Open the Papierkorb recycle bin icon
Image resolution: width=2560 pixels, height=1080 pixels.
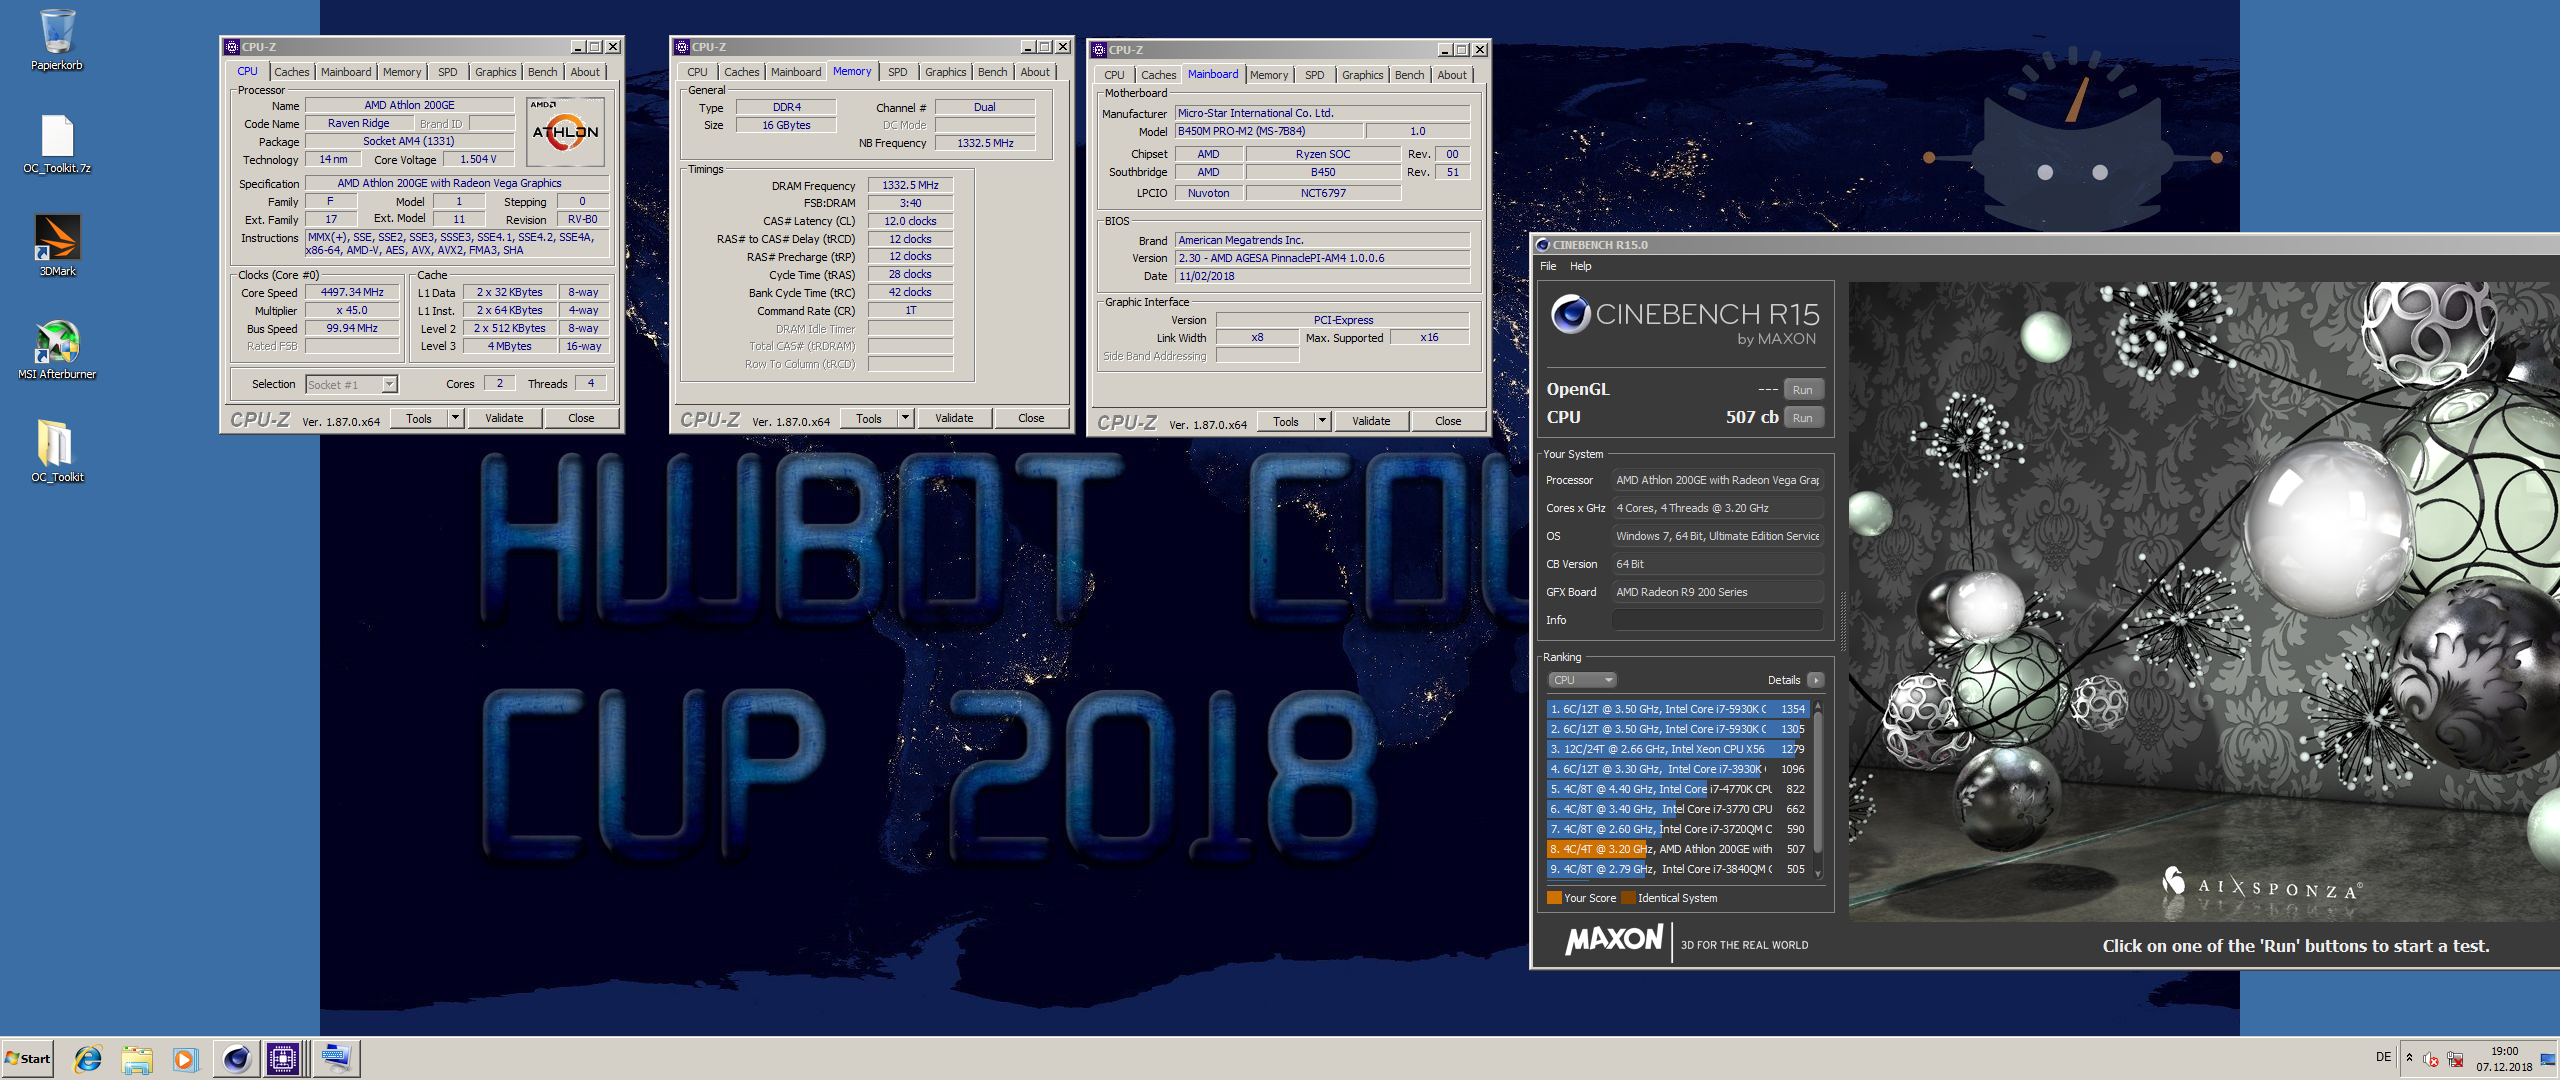tap(57, 40)
